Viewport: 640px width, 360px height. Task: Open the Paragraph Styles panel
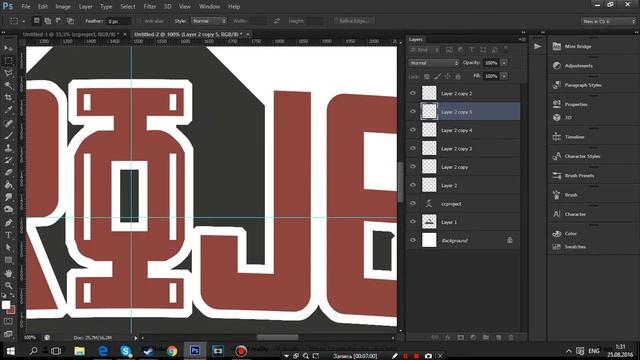(x=583, y=85)
